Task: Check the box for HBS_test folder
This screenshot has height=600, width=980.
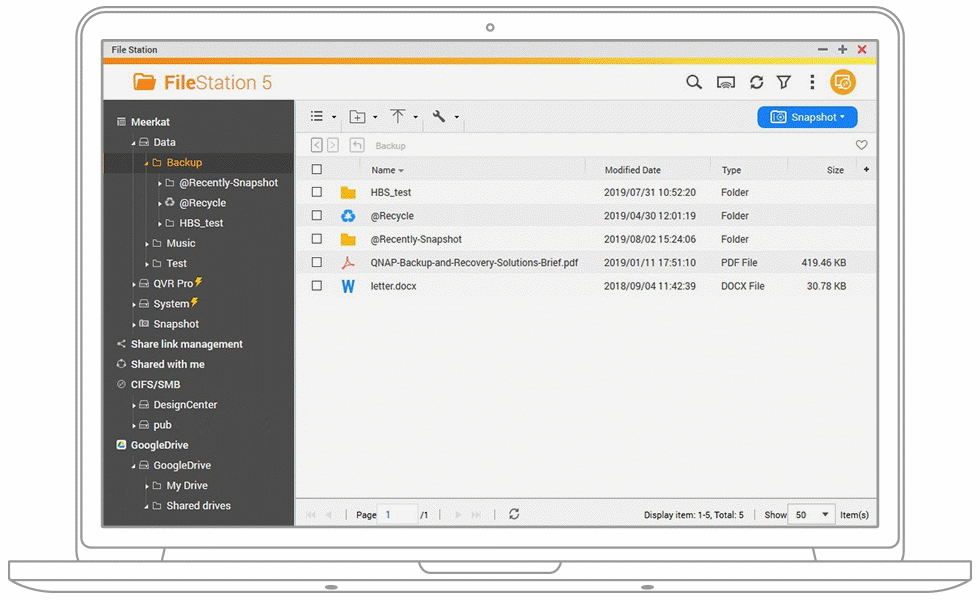Action: (x=317, y=192)
